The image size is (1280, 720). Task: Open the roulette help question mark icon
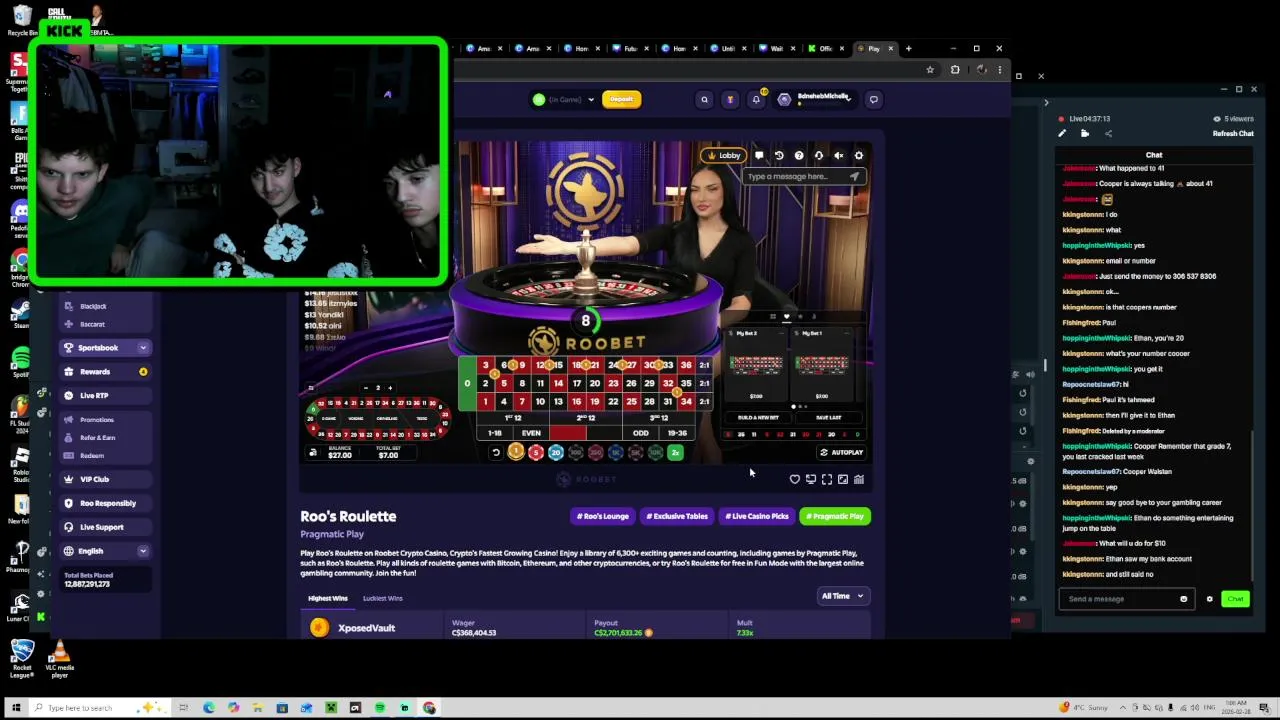pyautogui.click(x=799, y=155)
